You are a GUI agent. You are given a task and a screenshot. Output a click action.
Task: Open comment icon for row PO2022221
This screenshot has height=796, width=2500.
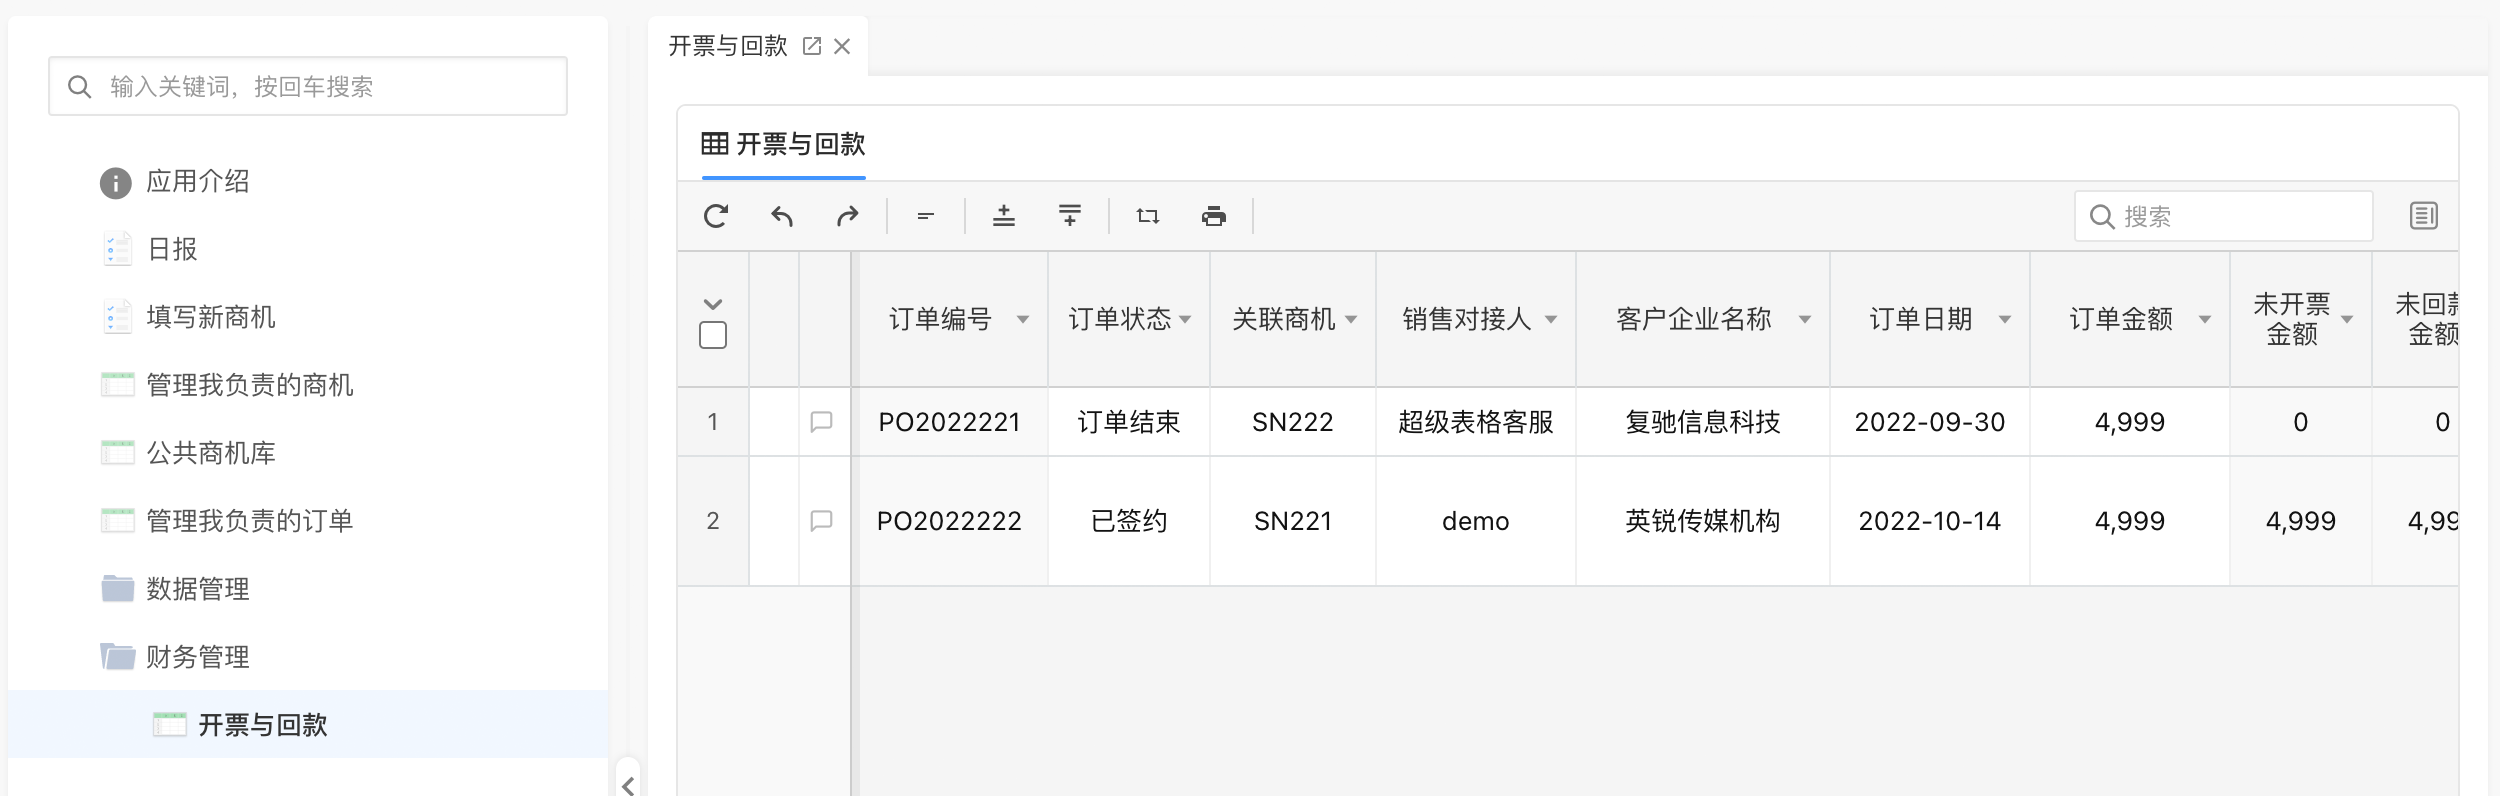tap(821, 422)
